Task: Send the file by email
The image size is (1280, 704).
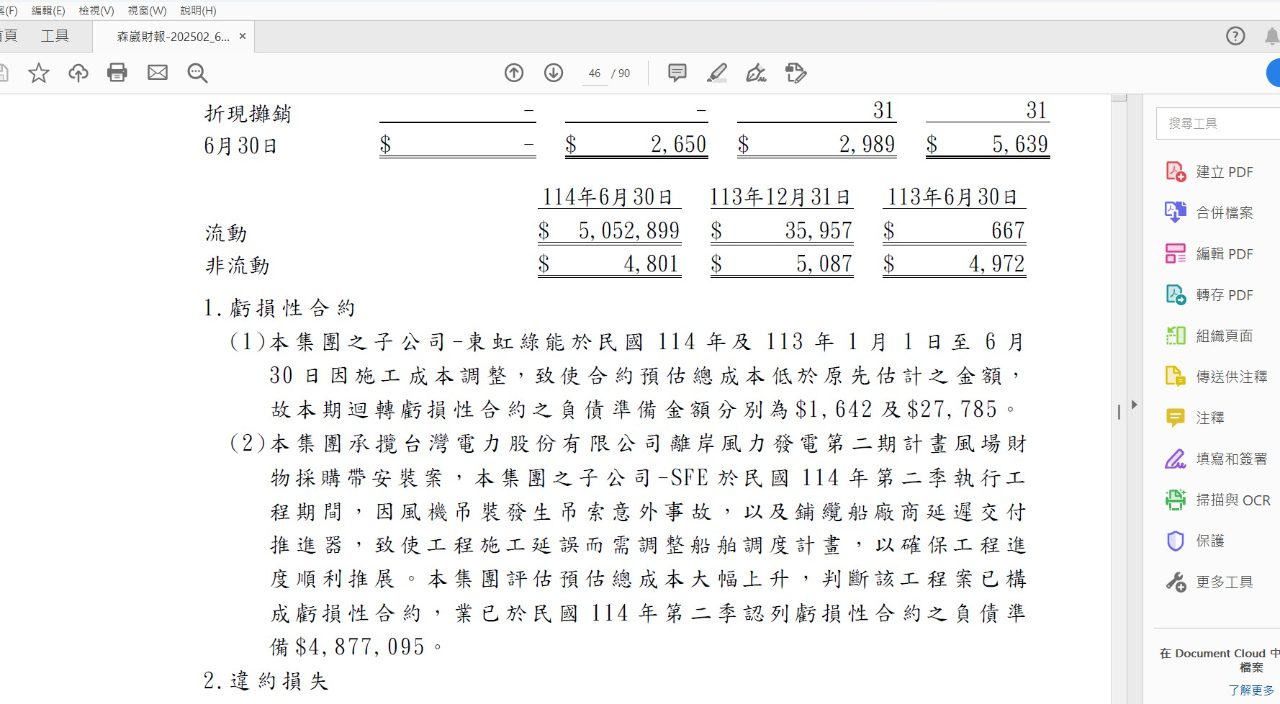Action: [x=157, y=73]
